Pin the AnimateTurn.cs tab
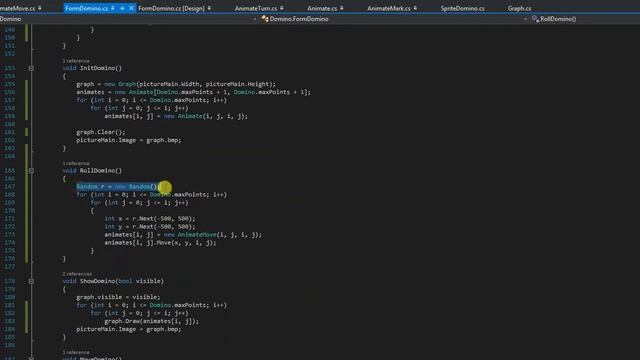Screen dimensions: 640x360 point(282,8)
